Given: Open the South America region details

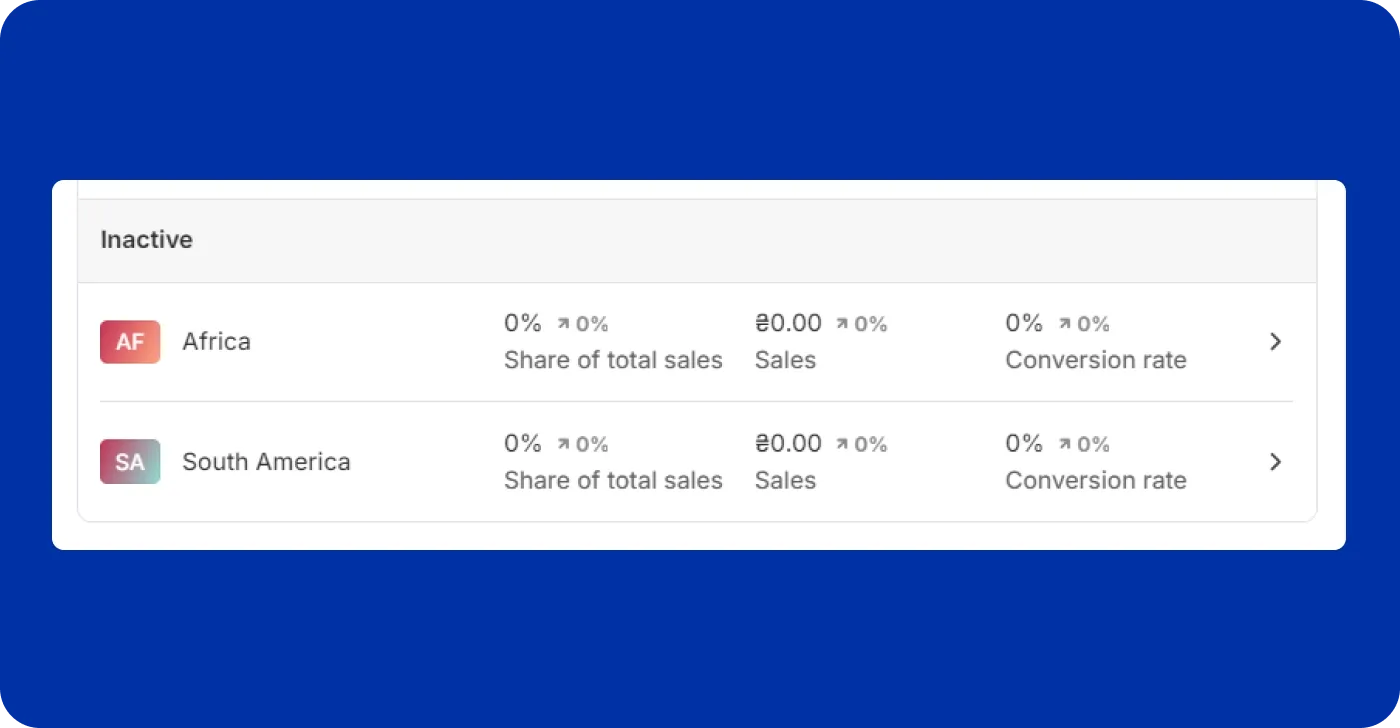Looking at the screenshot, I should (265, 462).
